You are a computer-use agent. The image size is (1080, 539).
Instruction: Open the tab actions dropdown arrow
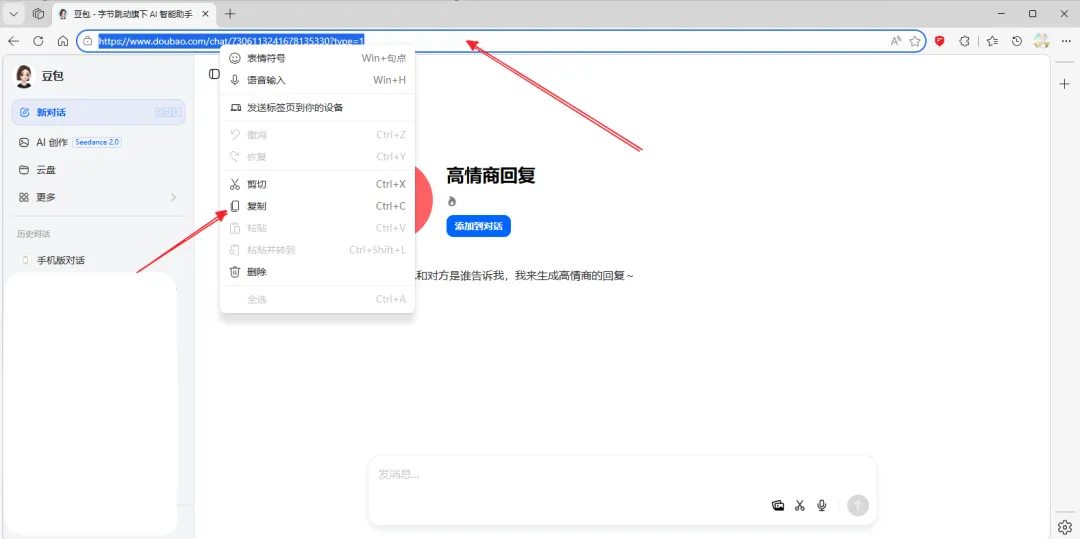point(14,14)
